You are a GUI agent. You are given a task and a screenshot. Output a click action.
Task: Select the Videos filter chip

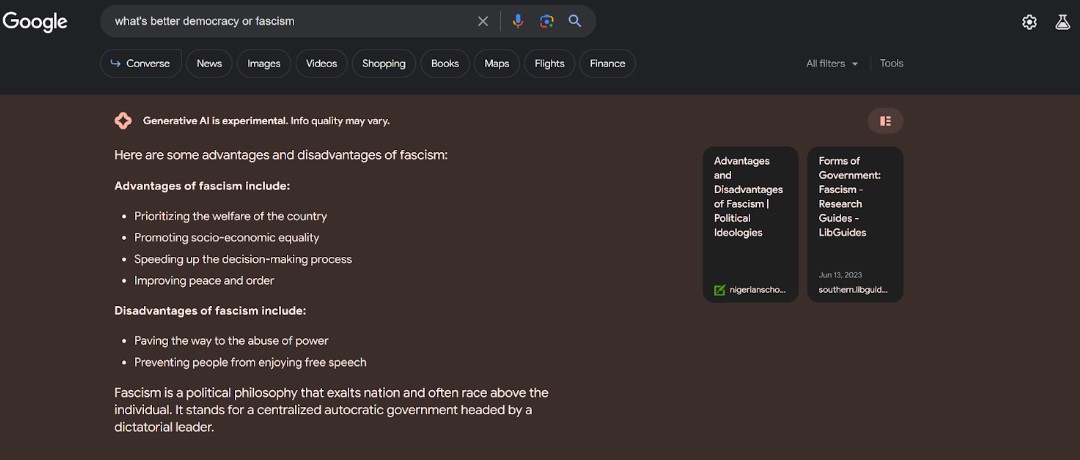click(322, 63)
